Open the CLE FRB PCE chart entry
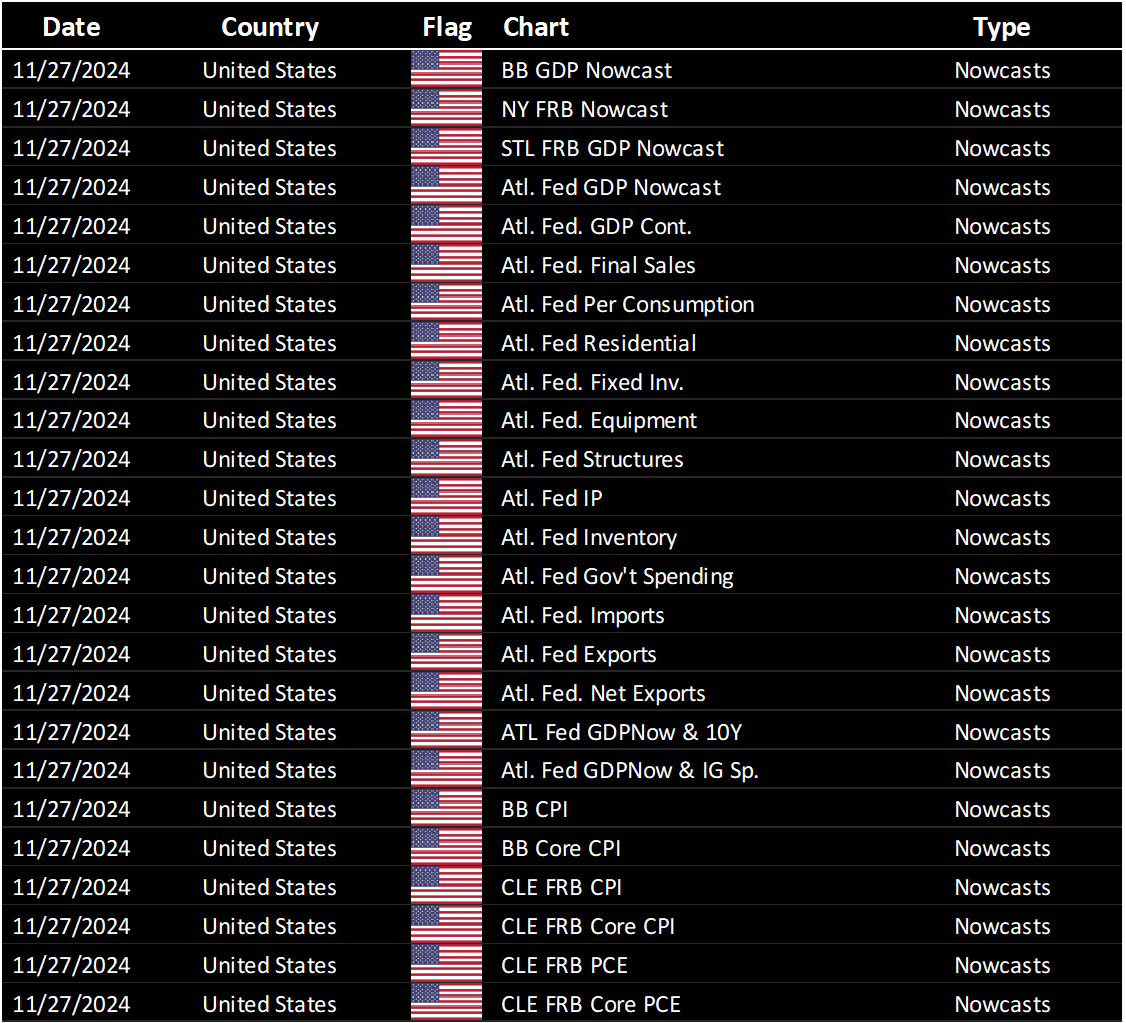This screenshot has height=1023, width=1126. [564, 965]
